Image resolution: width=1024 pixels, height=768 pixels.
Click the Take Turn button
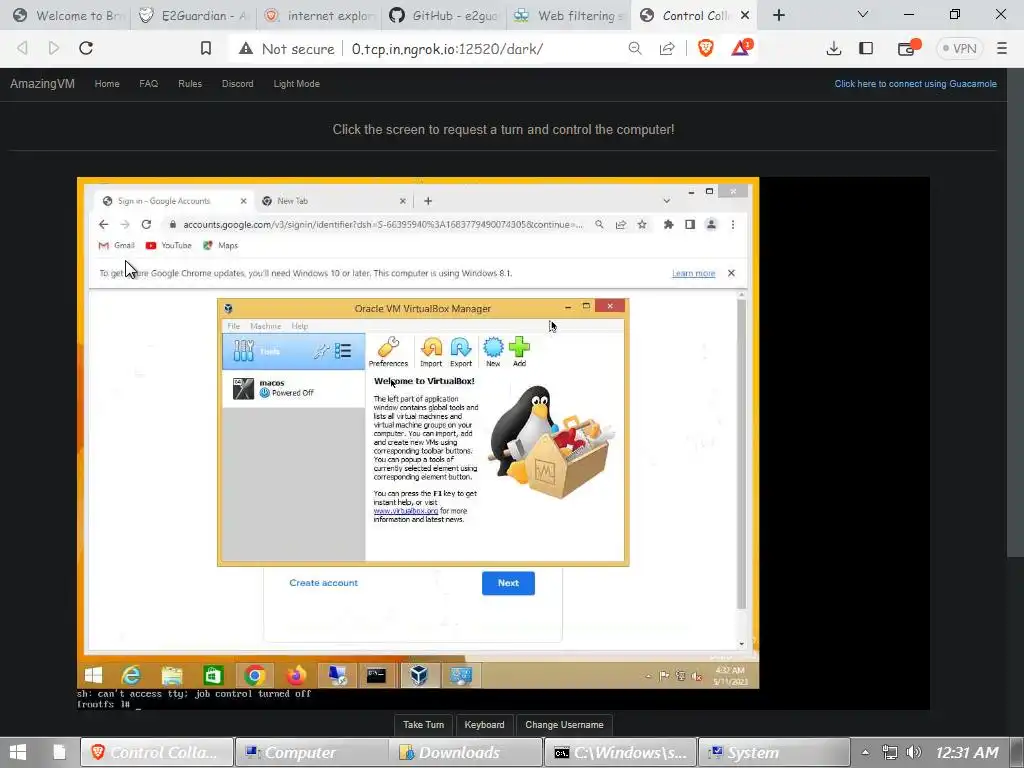click(x=423, y=724)
